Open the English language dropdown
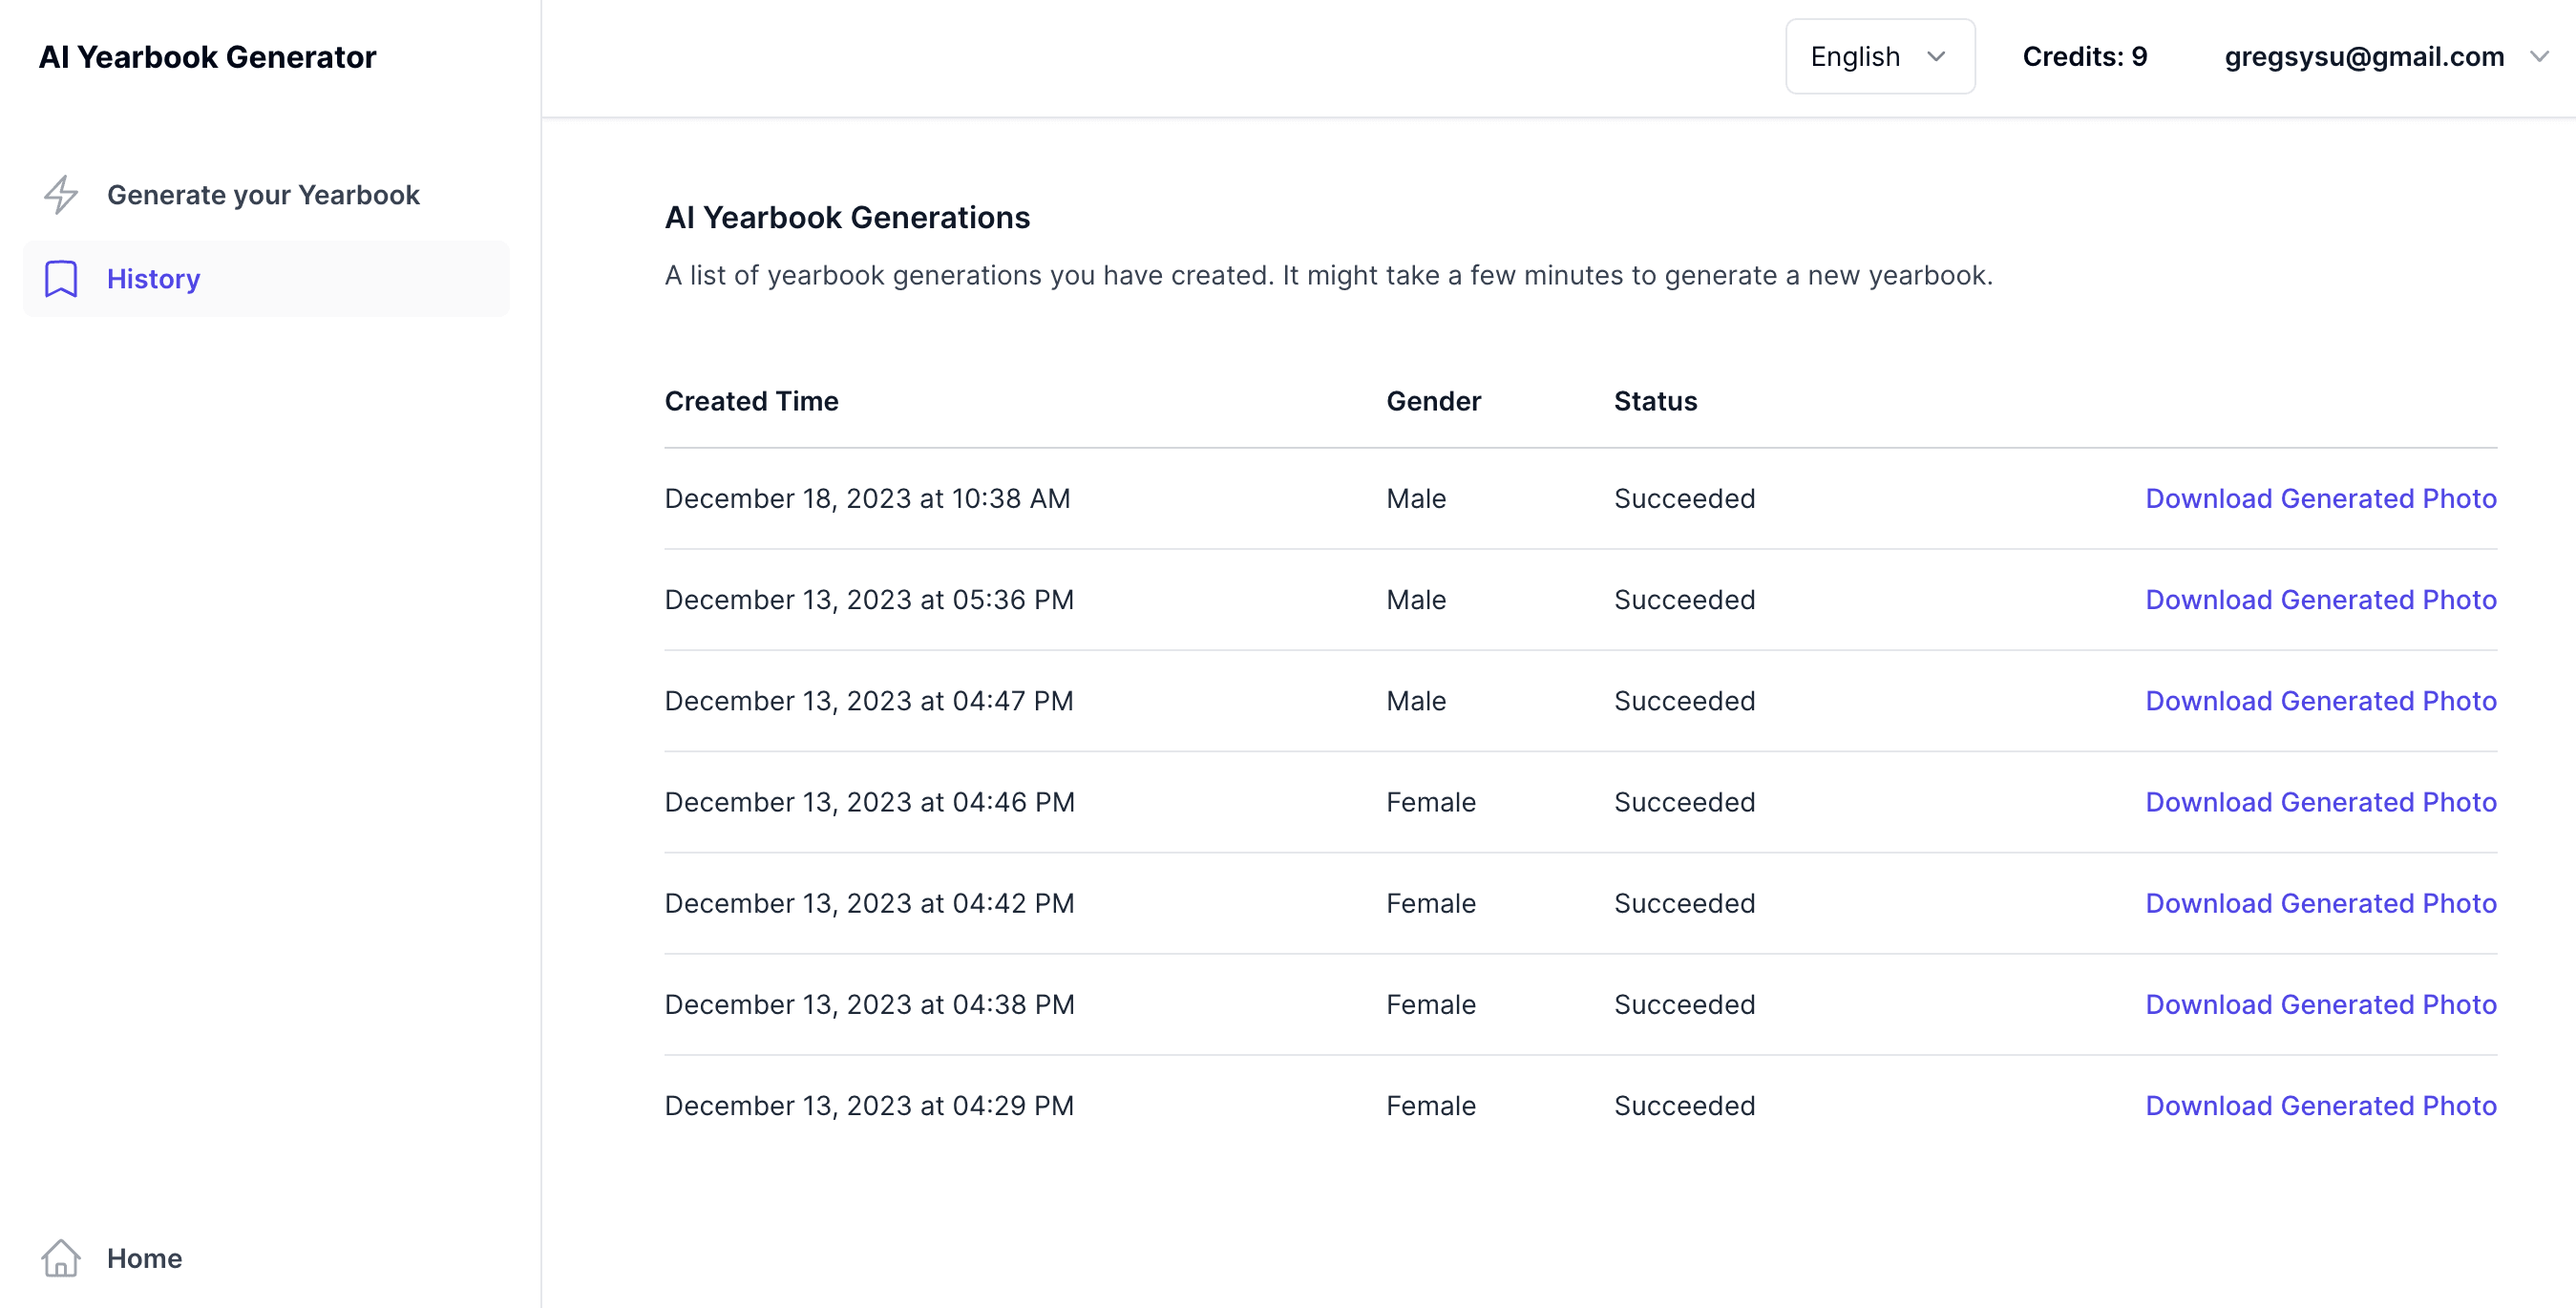The height and width of the screenshot is (1308, 2576). click(x=1880, y=57)
